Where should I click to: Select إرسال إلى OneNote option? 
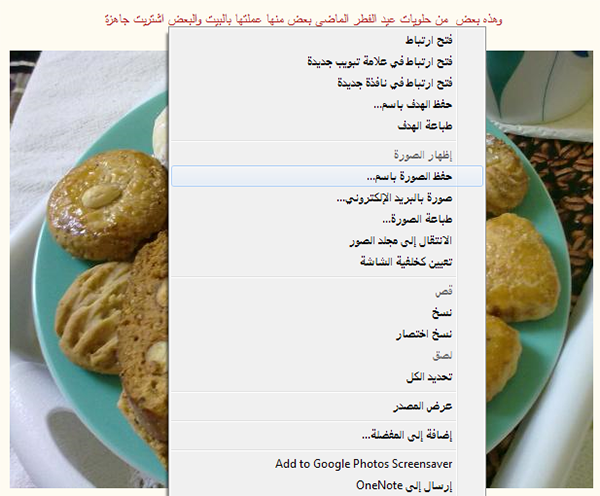pyautogui.click(x=327, y=486)
